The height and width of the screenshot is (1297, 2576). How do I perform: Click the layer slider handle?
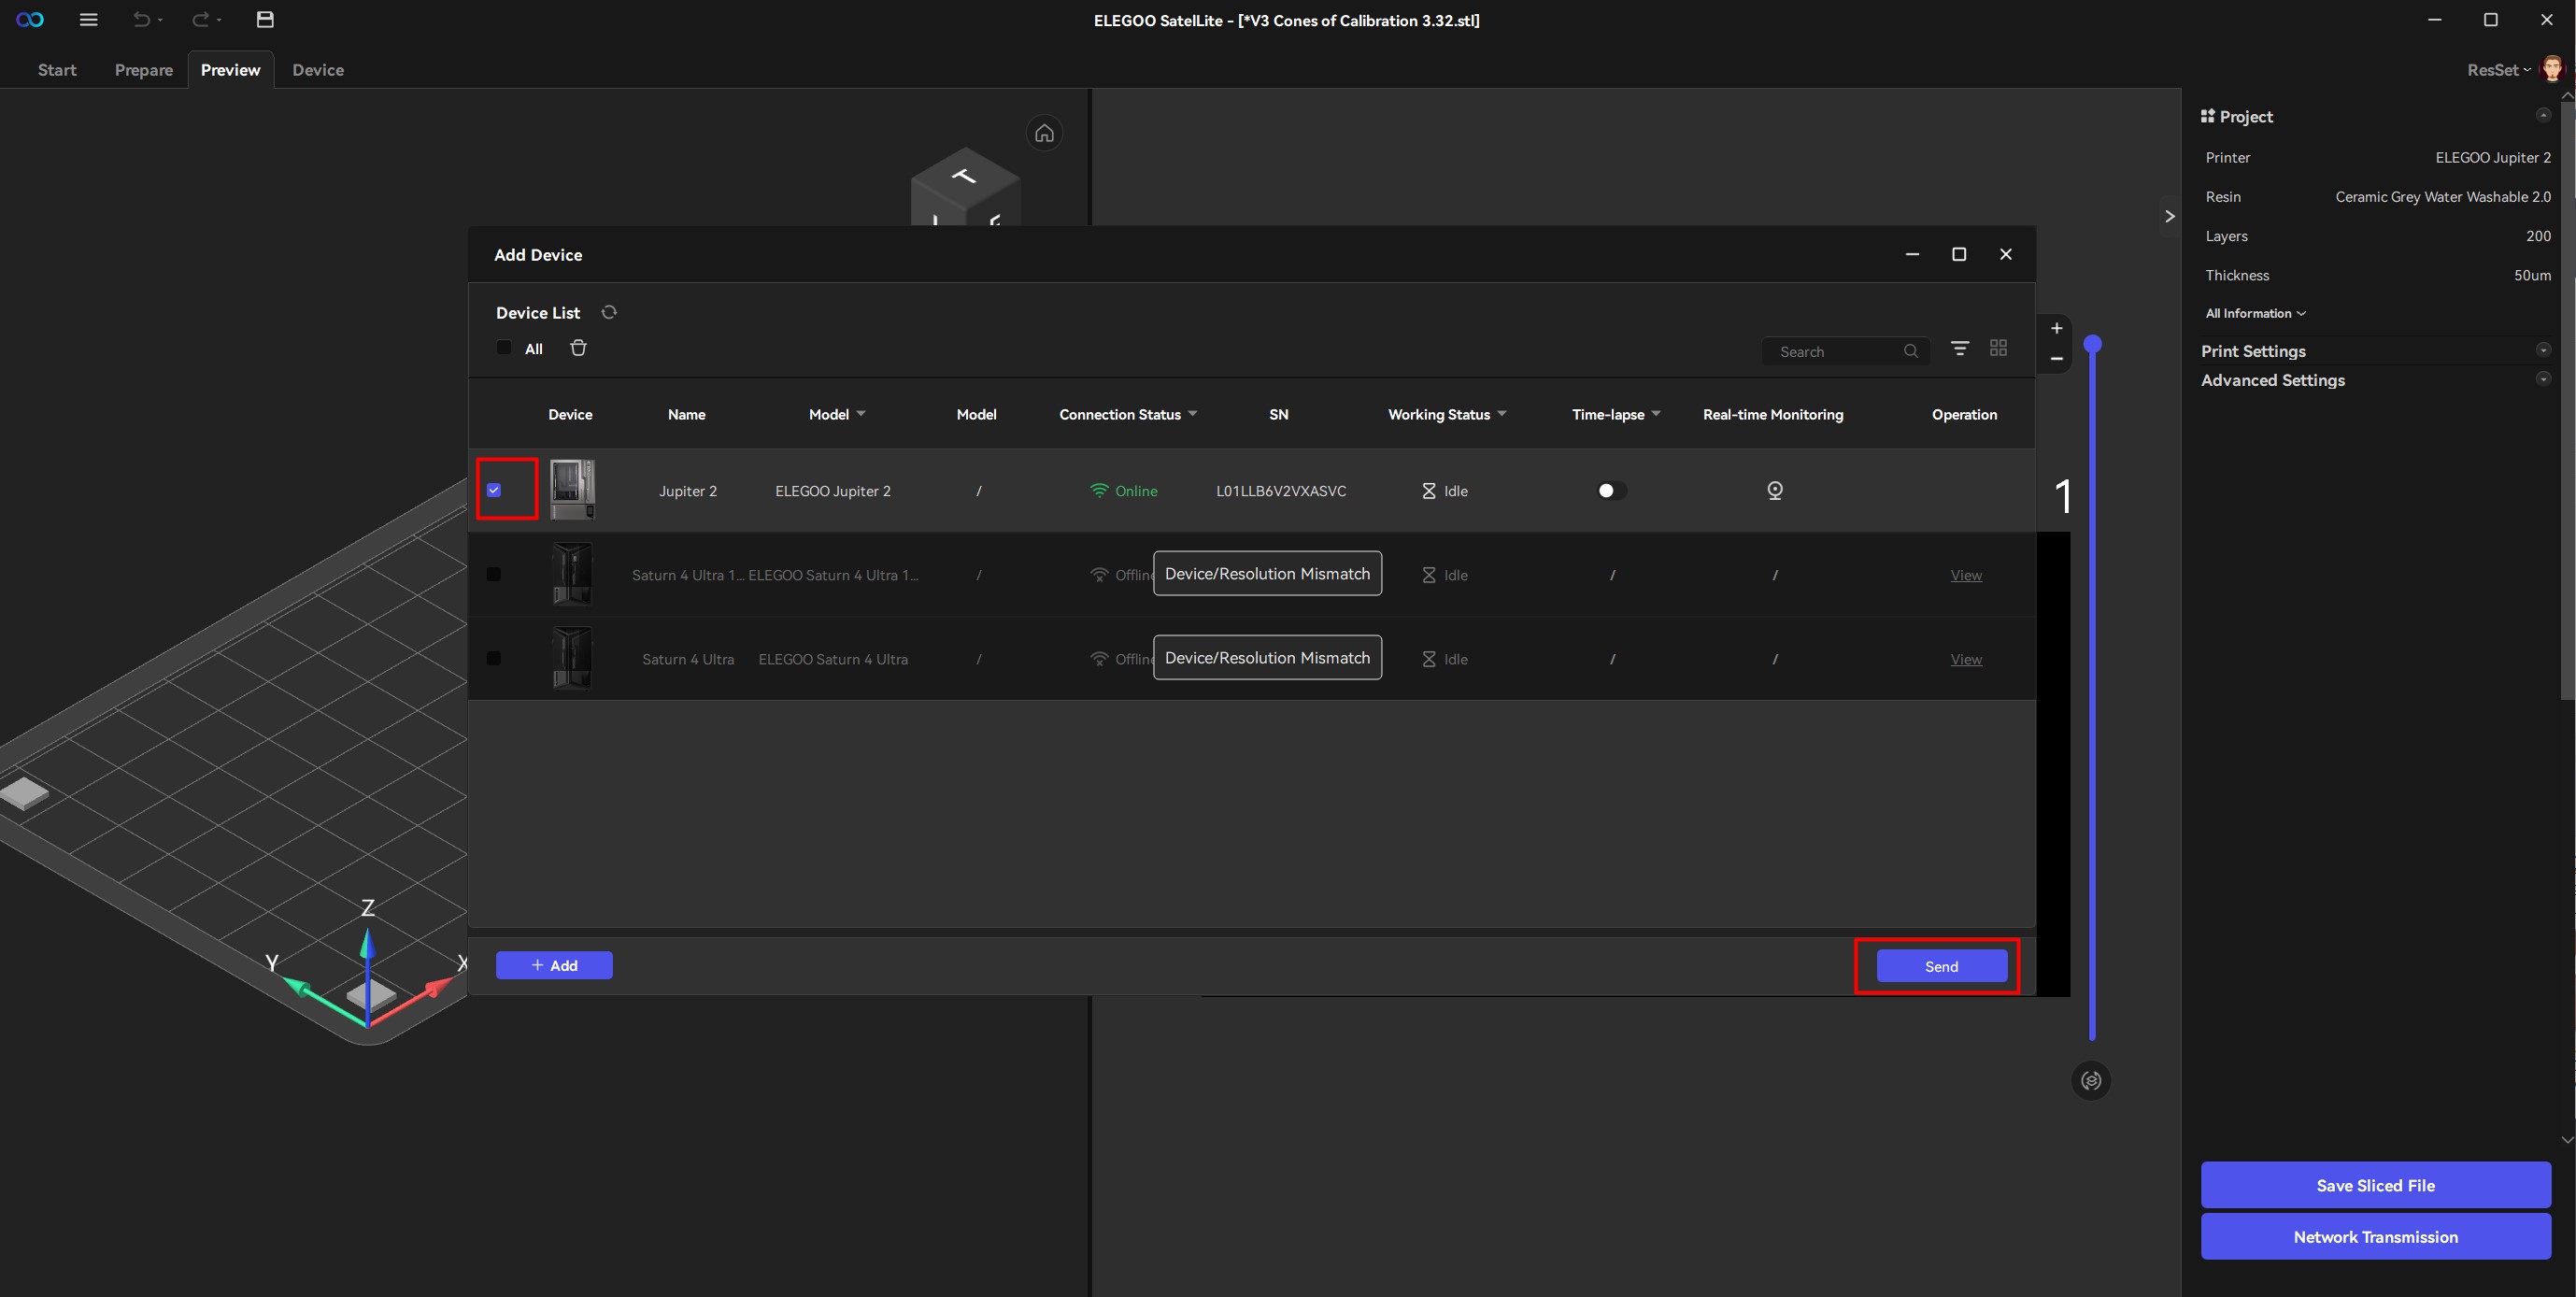(x=2092, y=345)
